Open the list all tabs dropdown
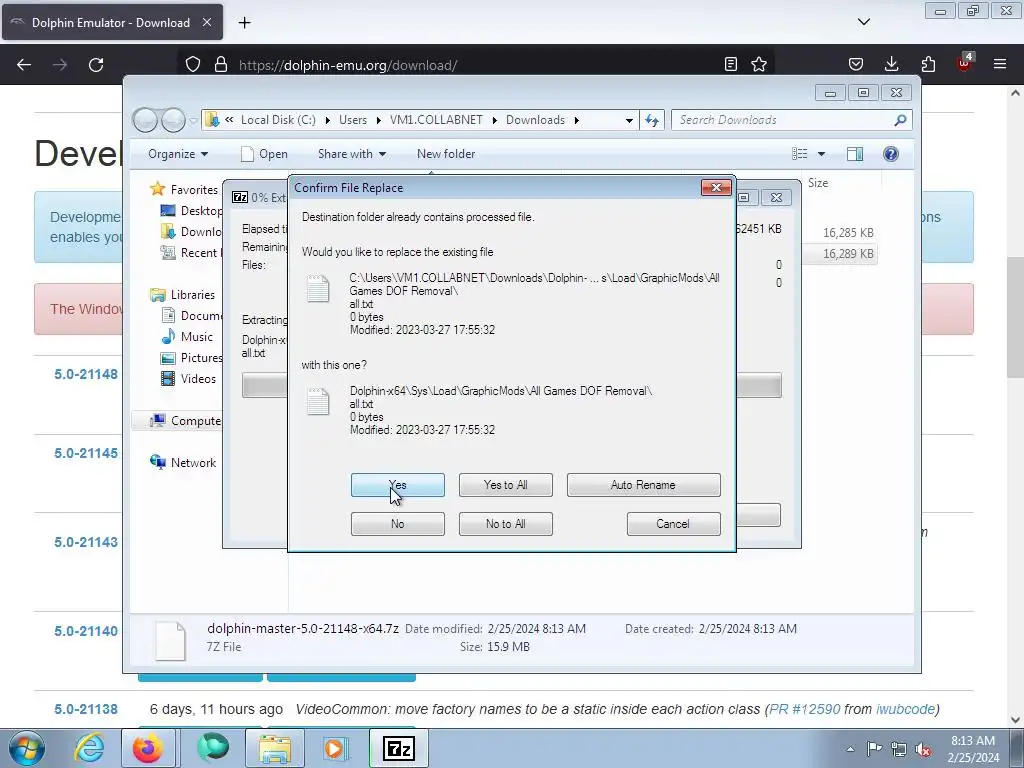Viewport: 1024px width, 768px height. click(x=864, y=22)
